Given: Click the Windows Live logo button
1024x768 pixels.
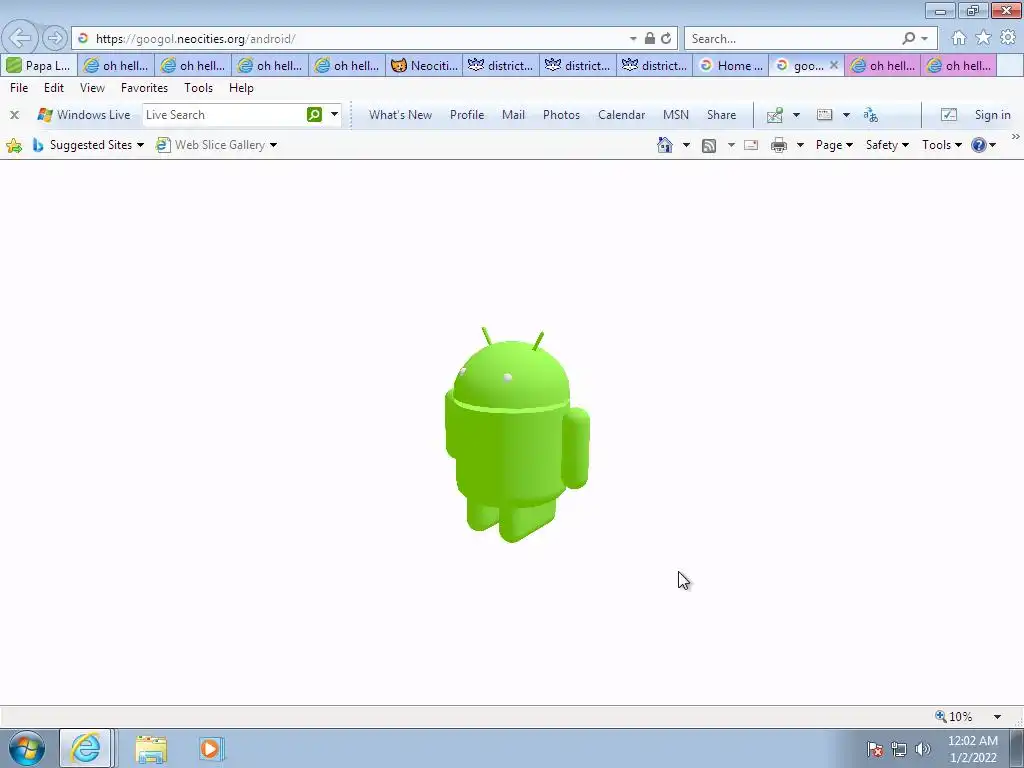Looking at the screenshot, I should click(84, 115).
